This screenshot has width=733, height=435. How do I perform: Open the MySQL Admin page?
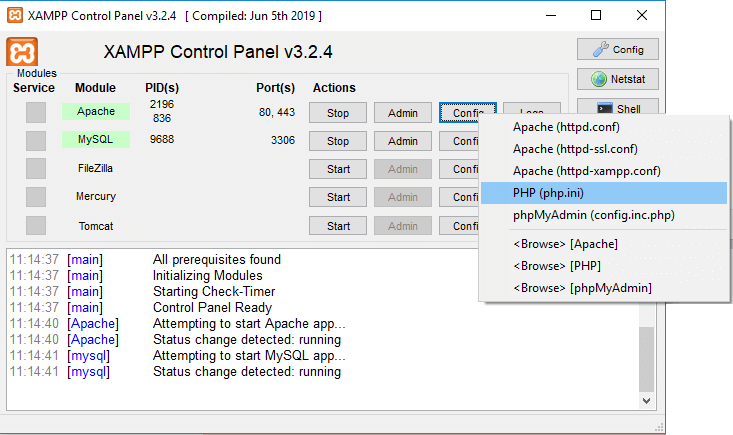[x=402, y=141]
